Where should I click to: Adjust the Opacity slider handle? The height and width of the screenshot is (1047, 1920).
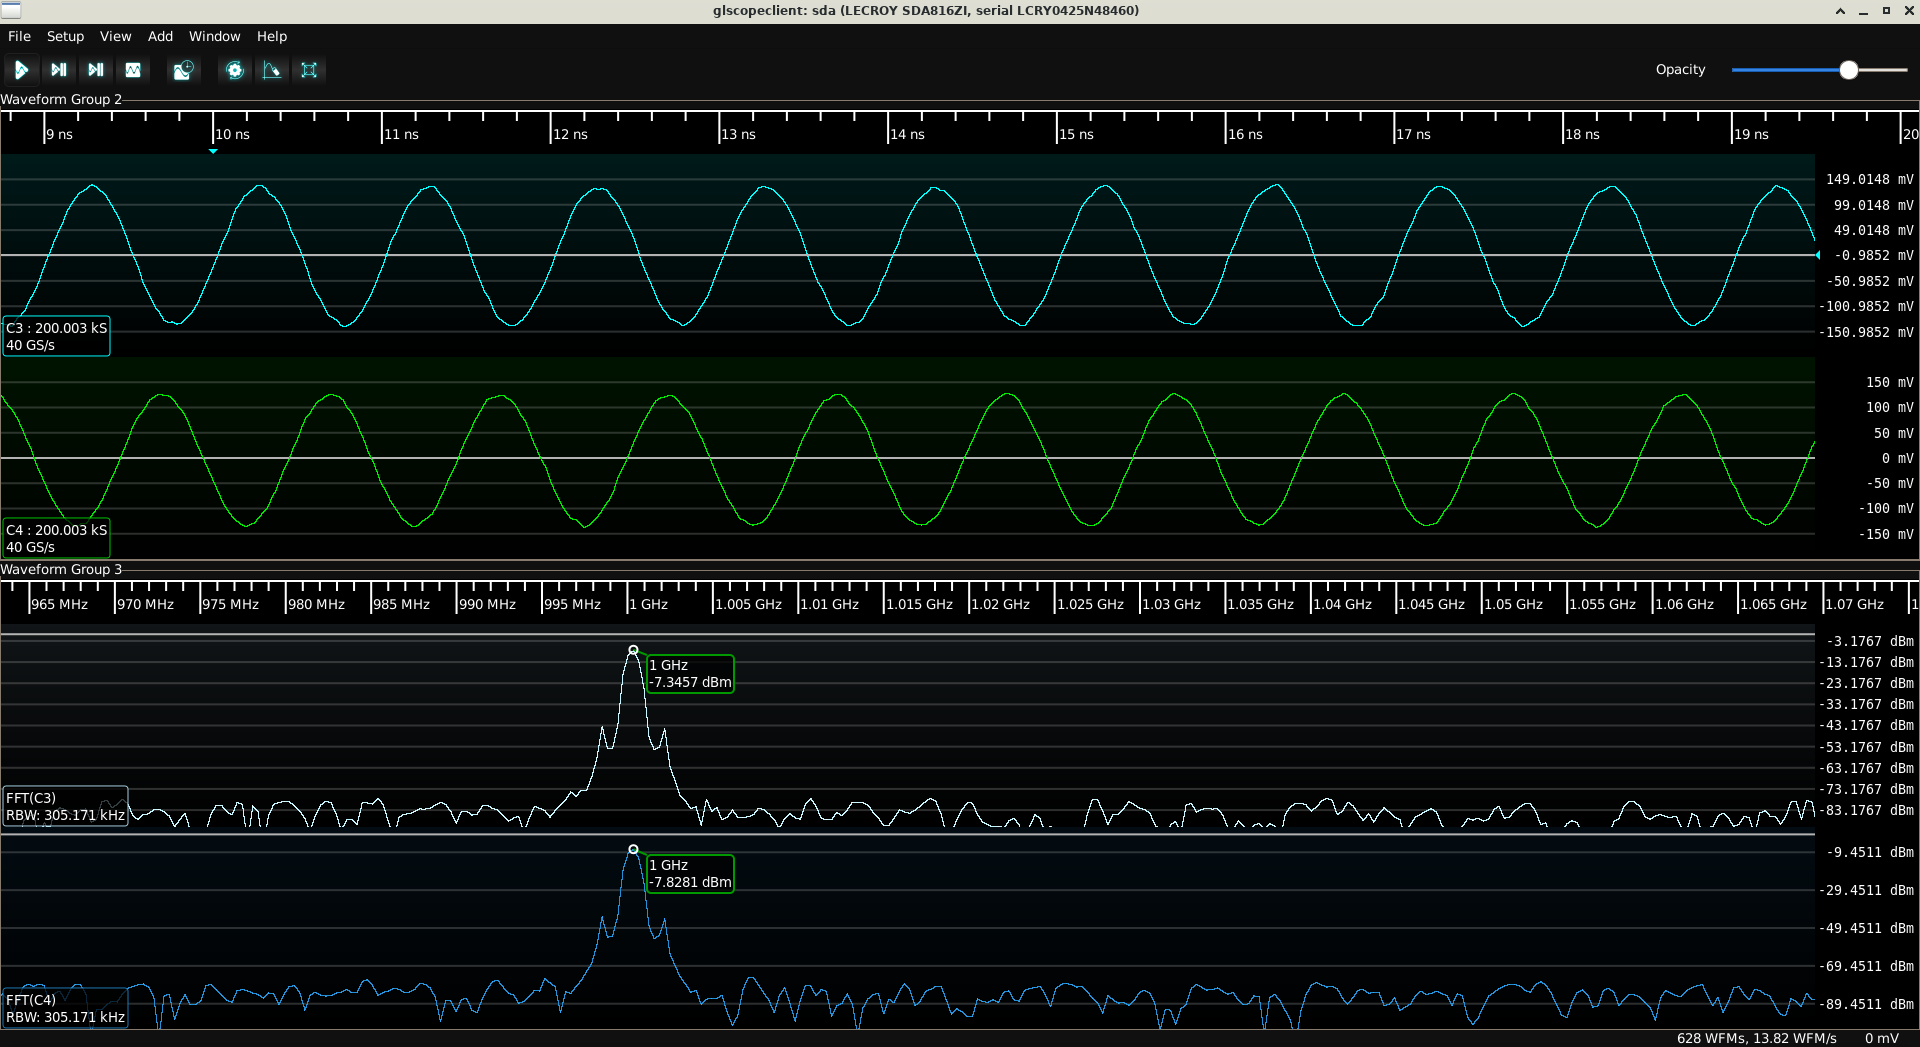pos(1849,70)
